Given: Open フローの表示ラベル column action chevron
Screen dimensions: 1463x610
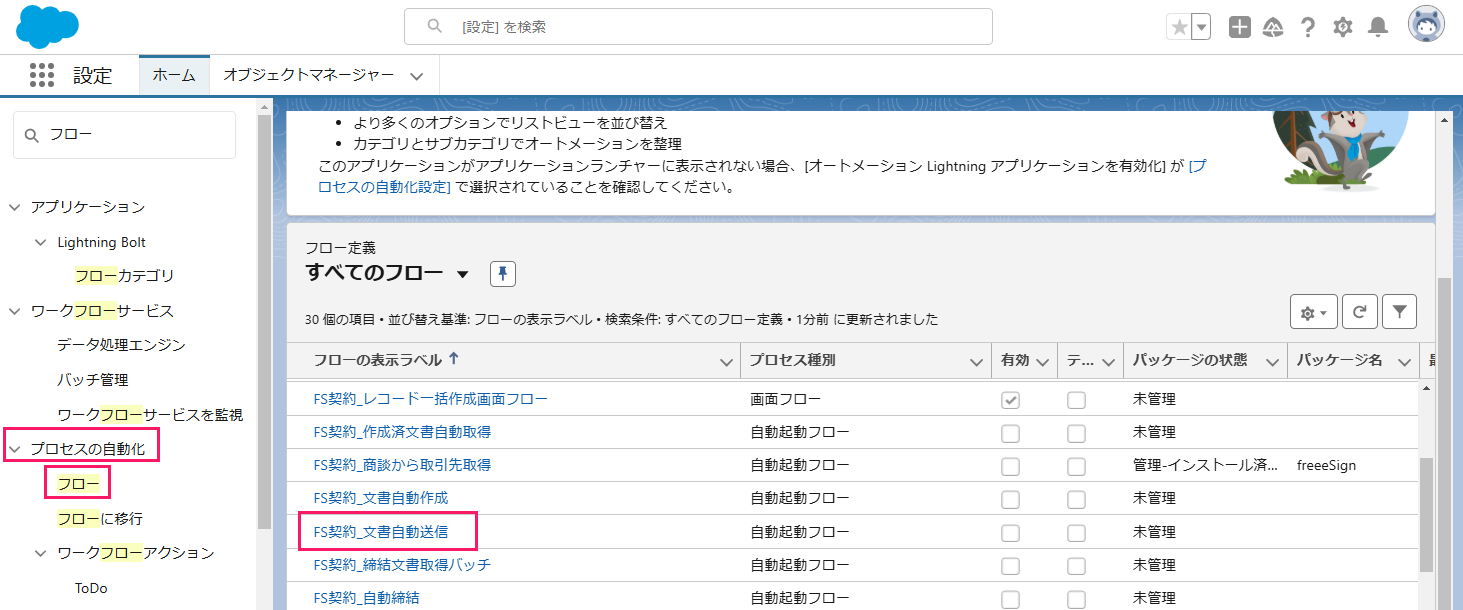Looking at the screenshot, I should [x=726, y=362].
